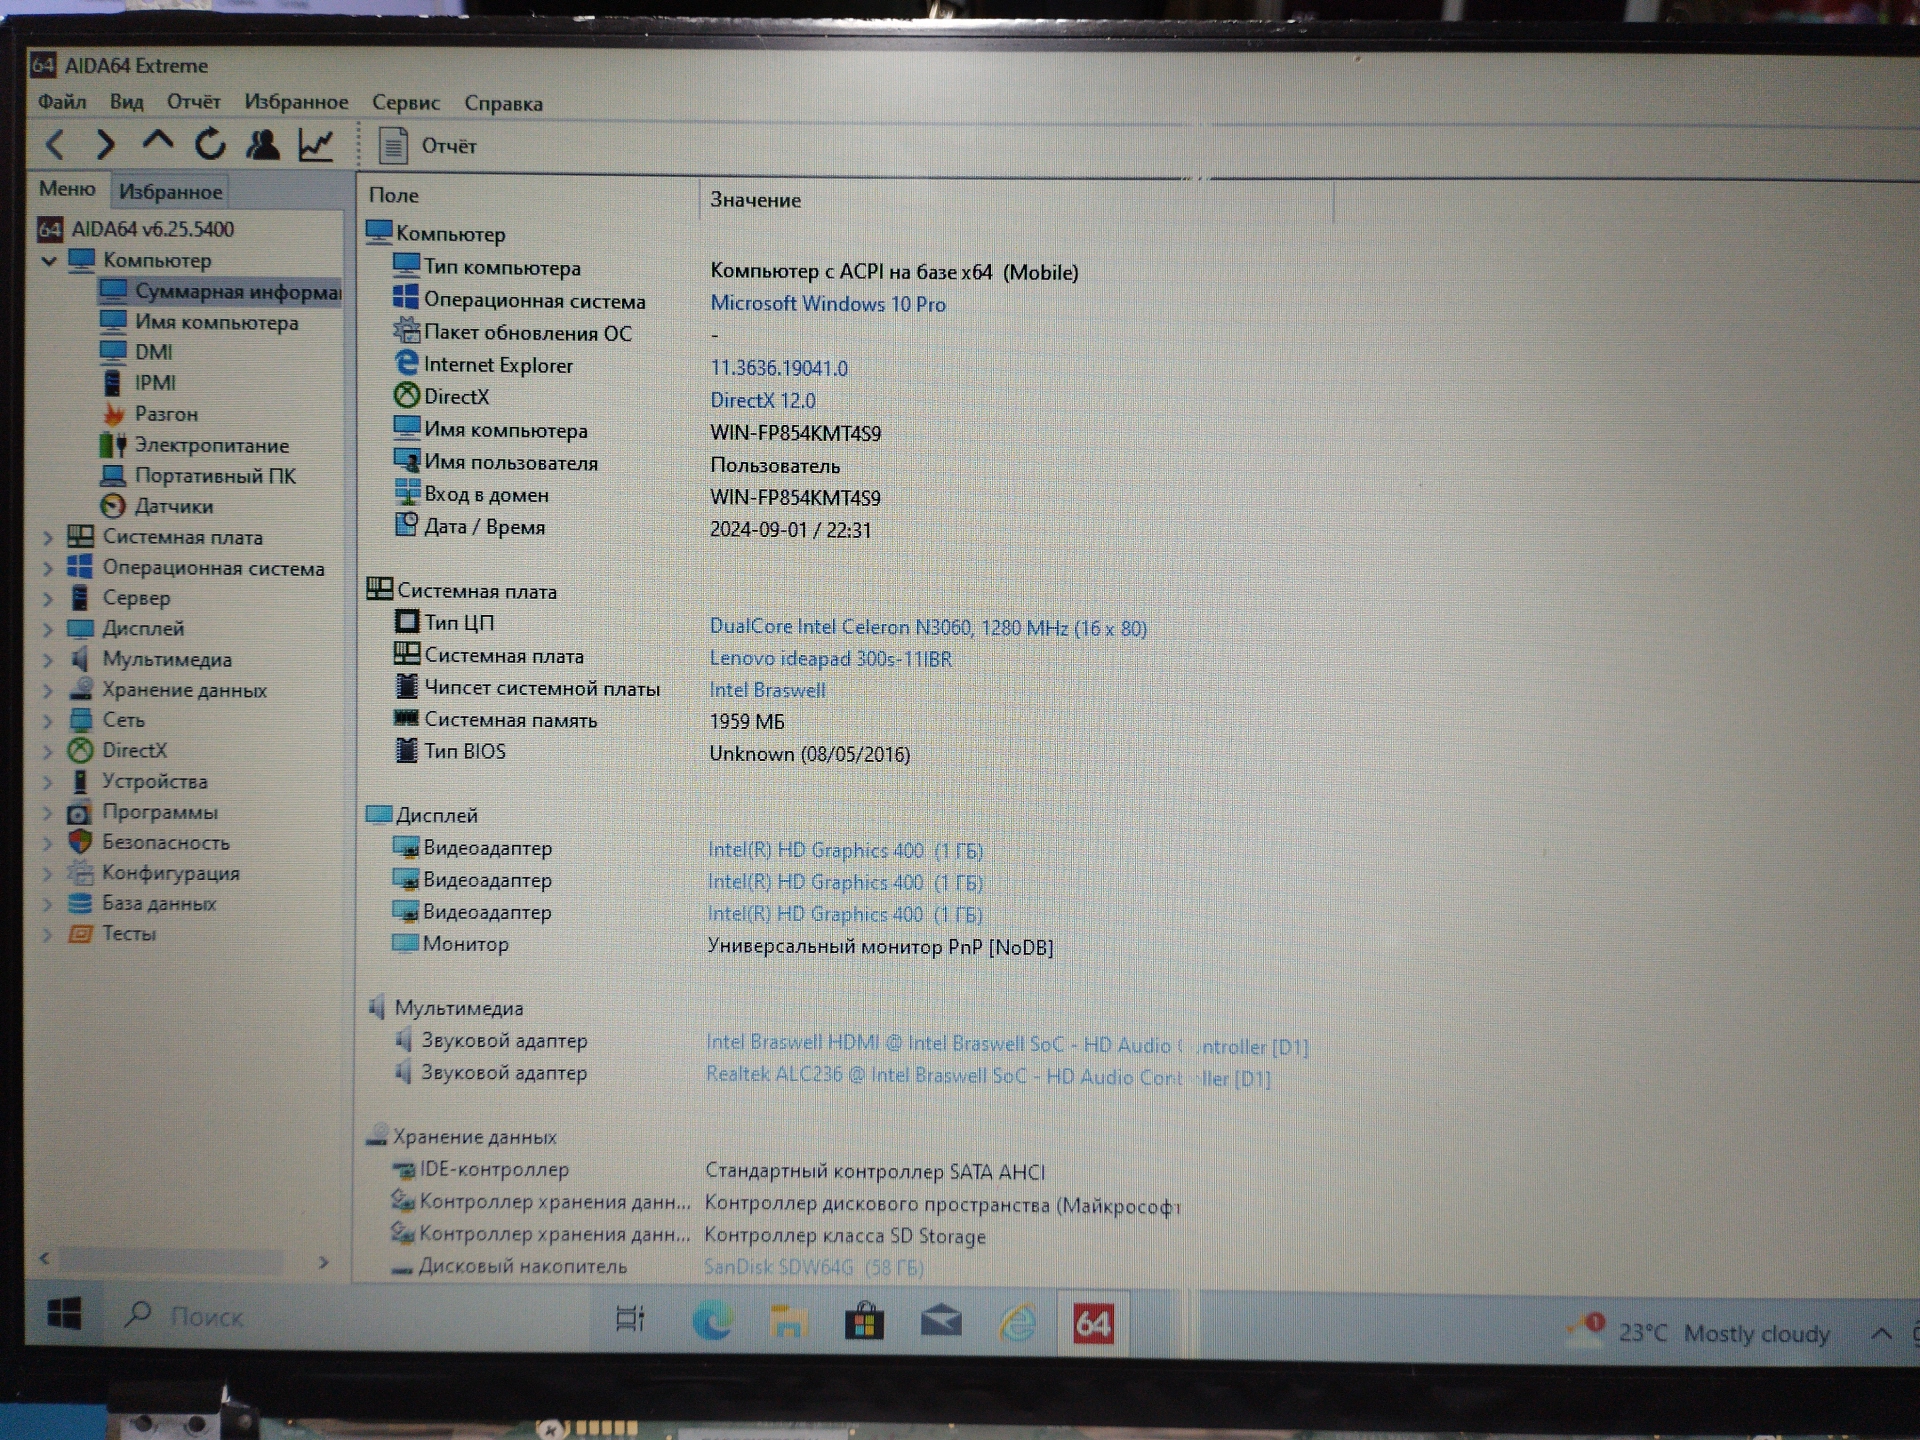Show hidden system tray icons
This screenshot has width=1920, height=1440.
[x=1880, y=1334]
